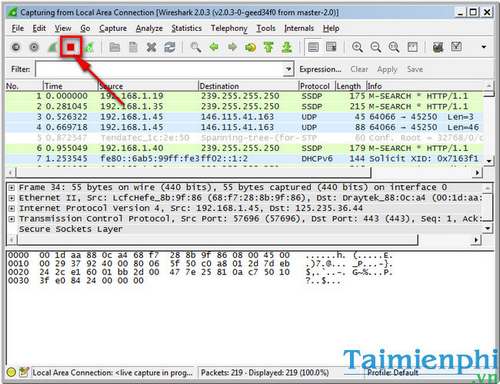This screenshot has height=384, width=500.
Task: Toggle auto scroll during live capture
Action: tap(331, 47)
